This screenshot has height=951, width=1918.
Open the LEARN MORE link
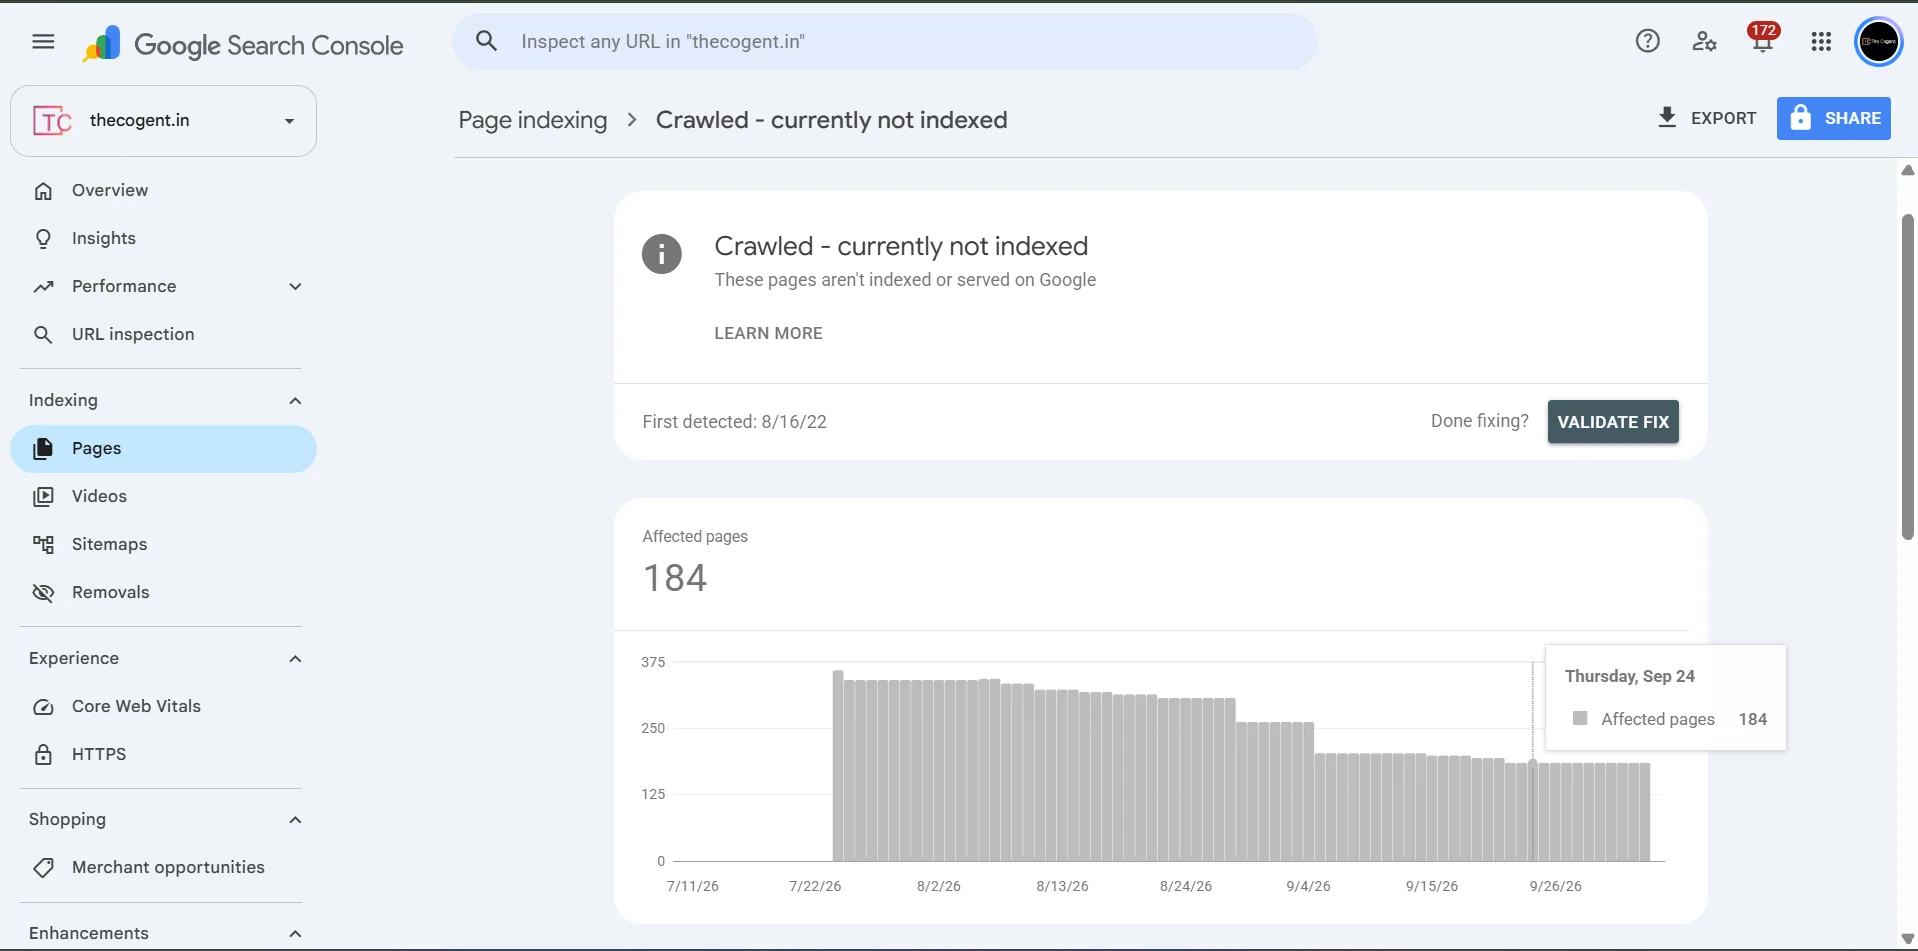[768, 333]
